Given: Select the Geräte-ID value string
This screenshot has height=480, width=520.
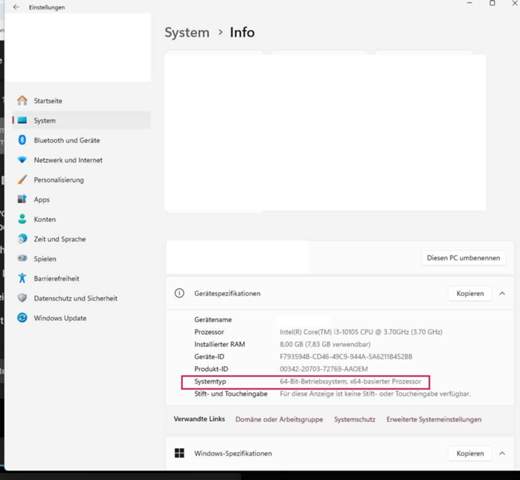Looking at the screenshot, I should click(346, 357).
